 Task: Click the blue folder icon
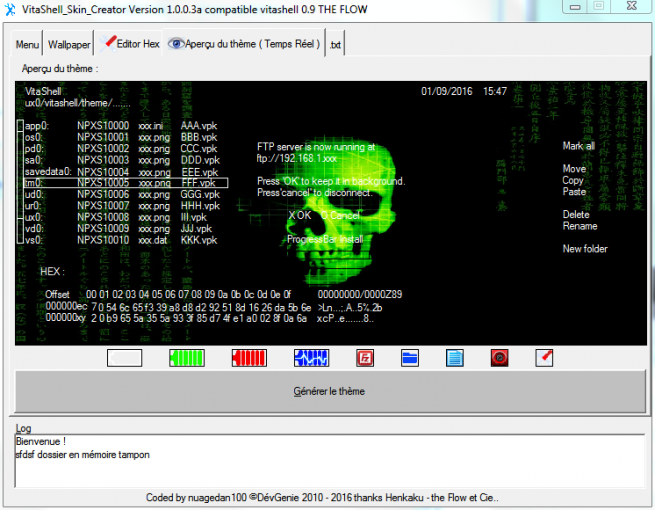pyautogui.click(x=410, y=357)
